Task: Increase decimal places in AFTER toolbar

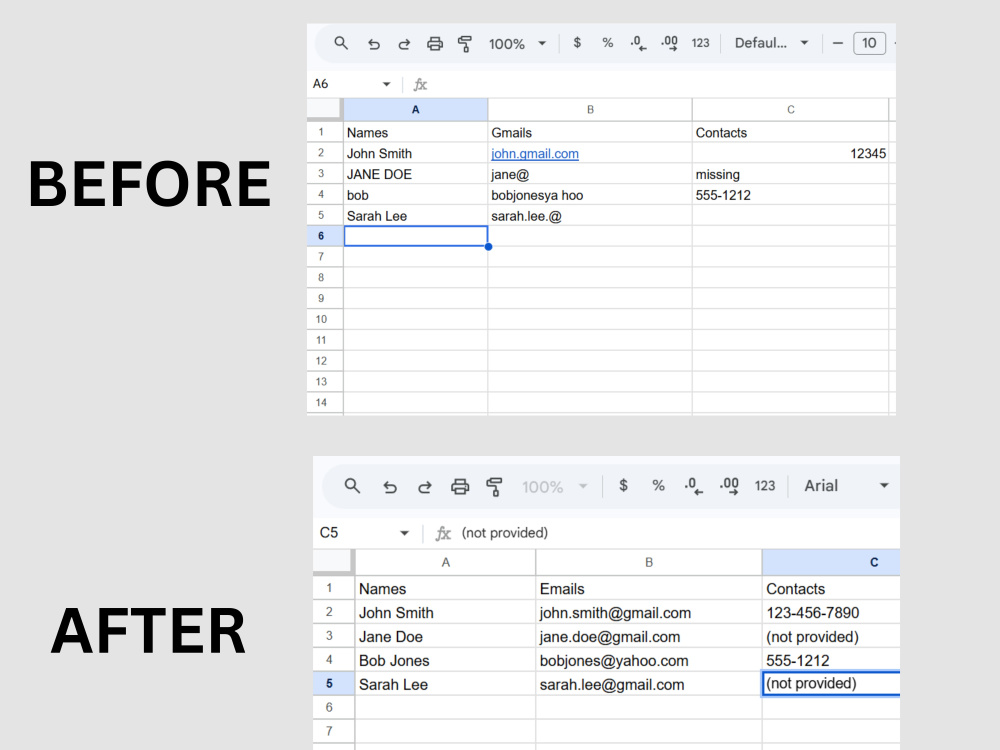Action: click(729, 486)
